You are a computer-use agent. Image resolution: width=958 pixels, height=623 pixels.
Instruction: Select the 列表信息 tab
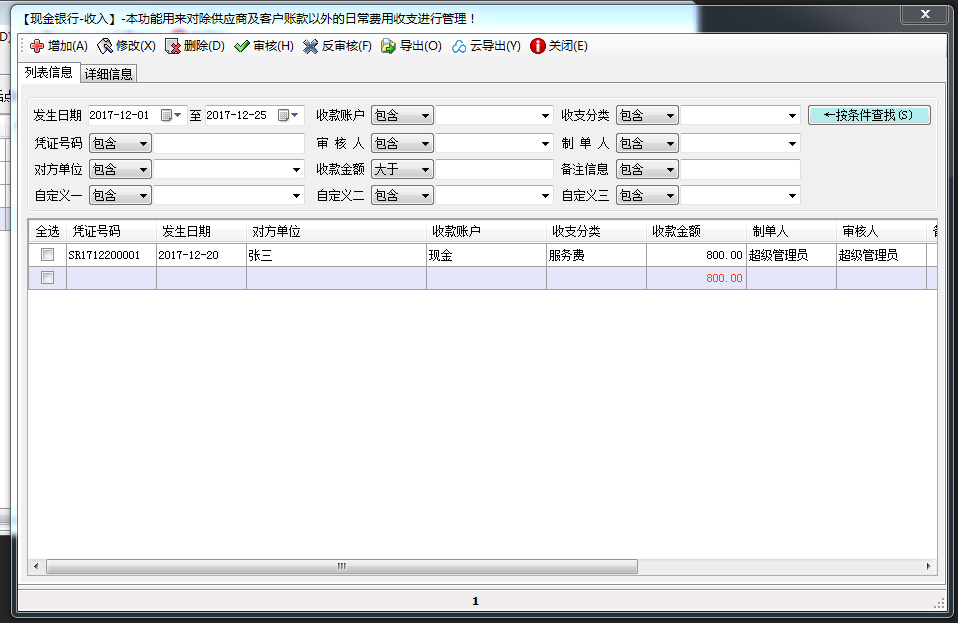click(x=48, y=72)
